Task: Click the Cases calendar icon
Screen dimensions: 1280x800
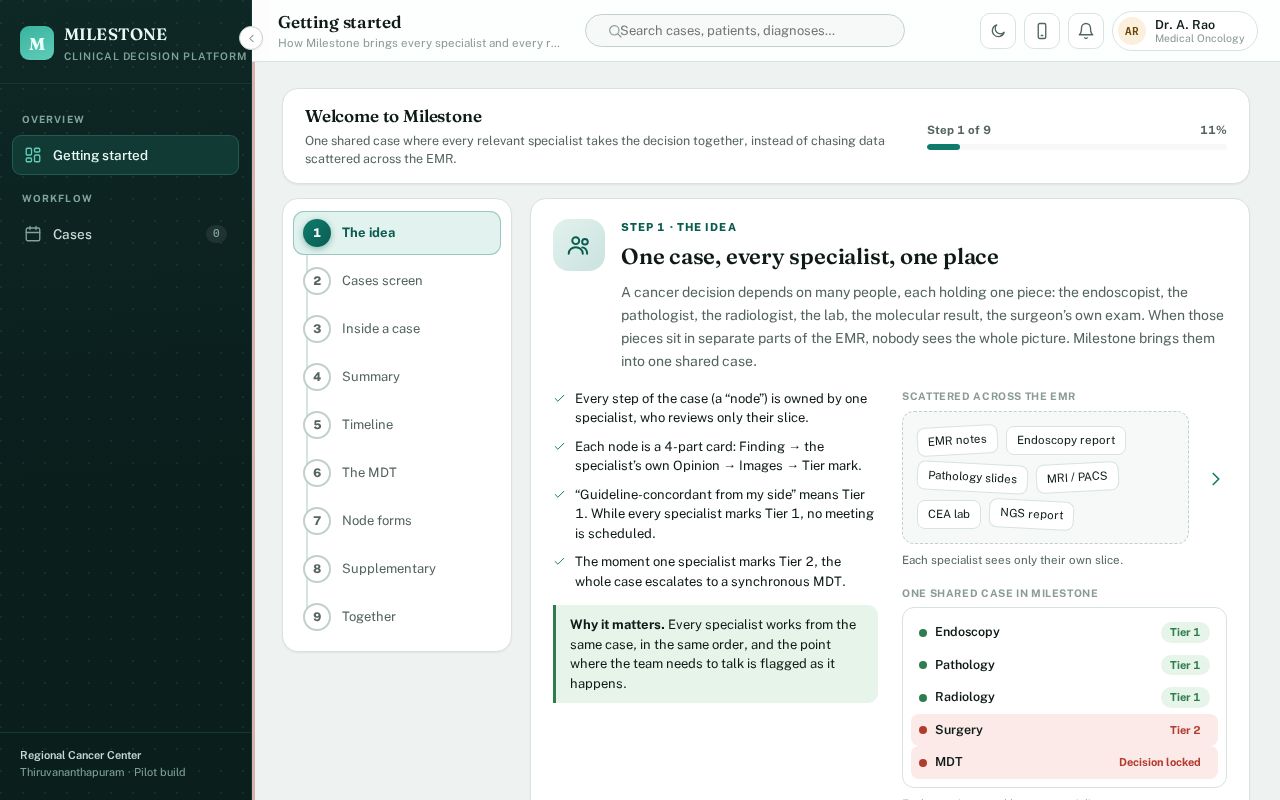Action: coord(33,234)
